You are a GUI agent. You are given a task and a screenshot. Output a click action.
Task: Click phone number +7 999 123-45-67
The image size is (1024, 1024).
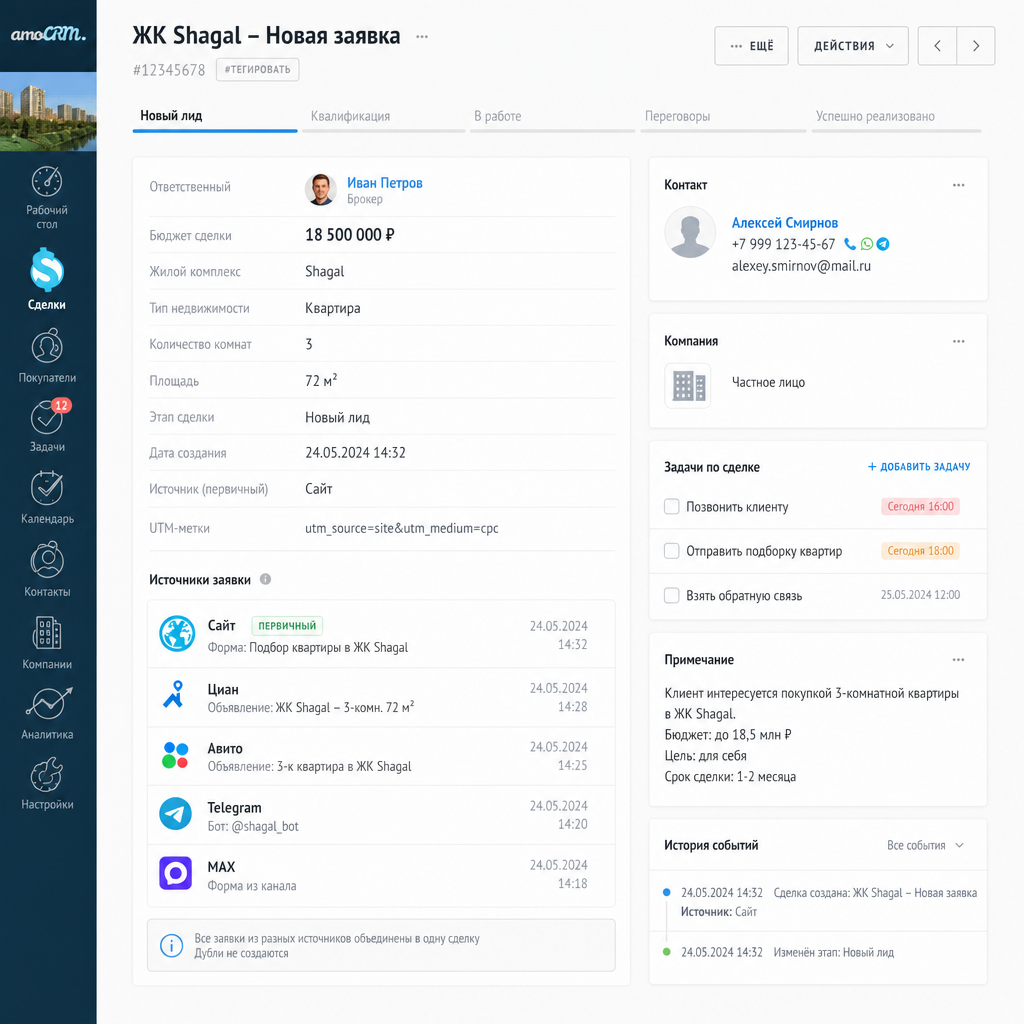783,244
